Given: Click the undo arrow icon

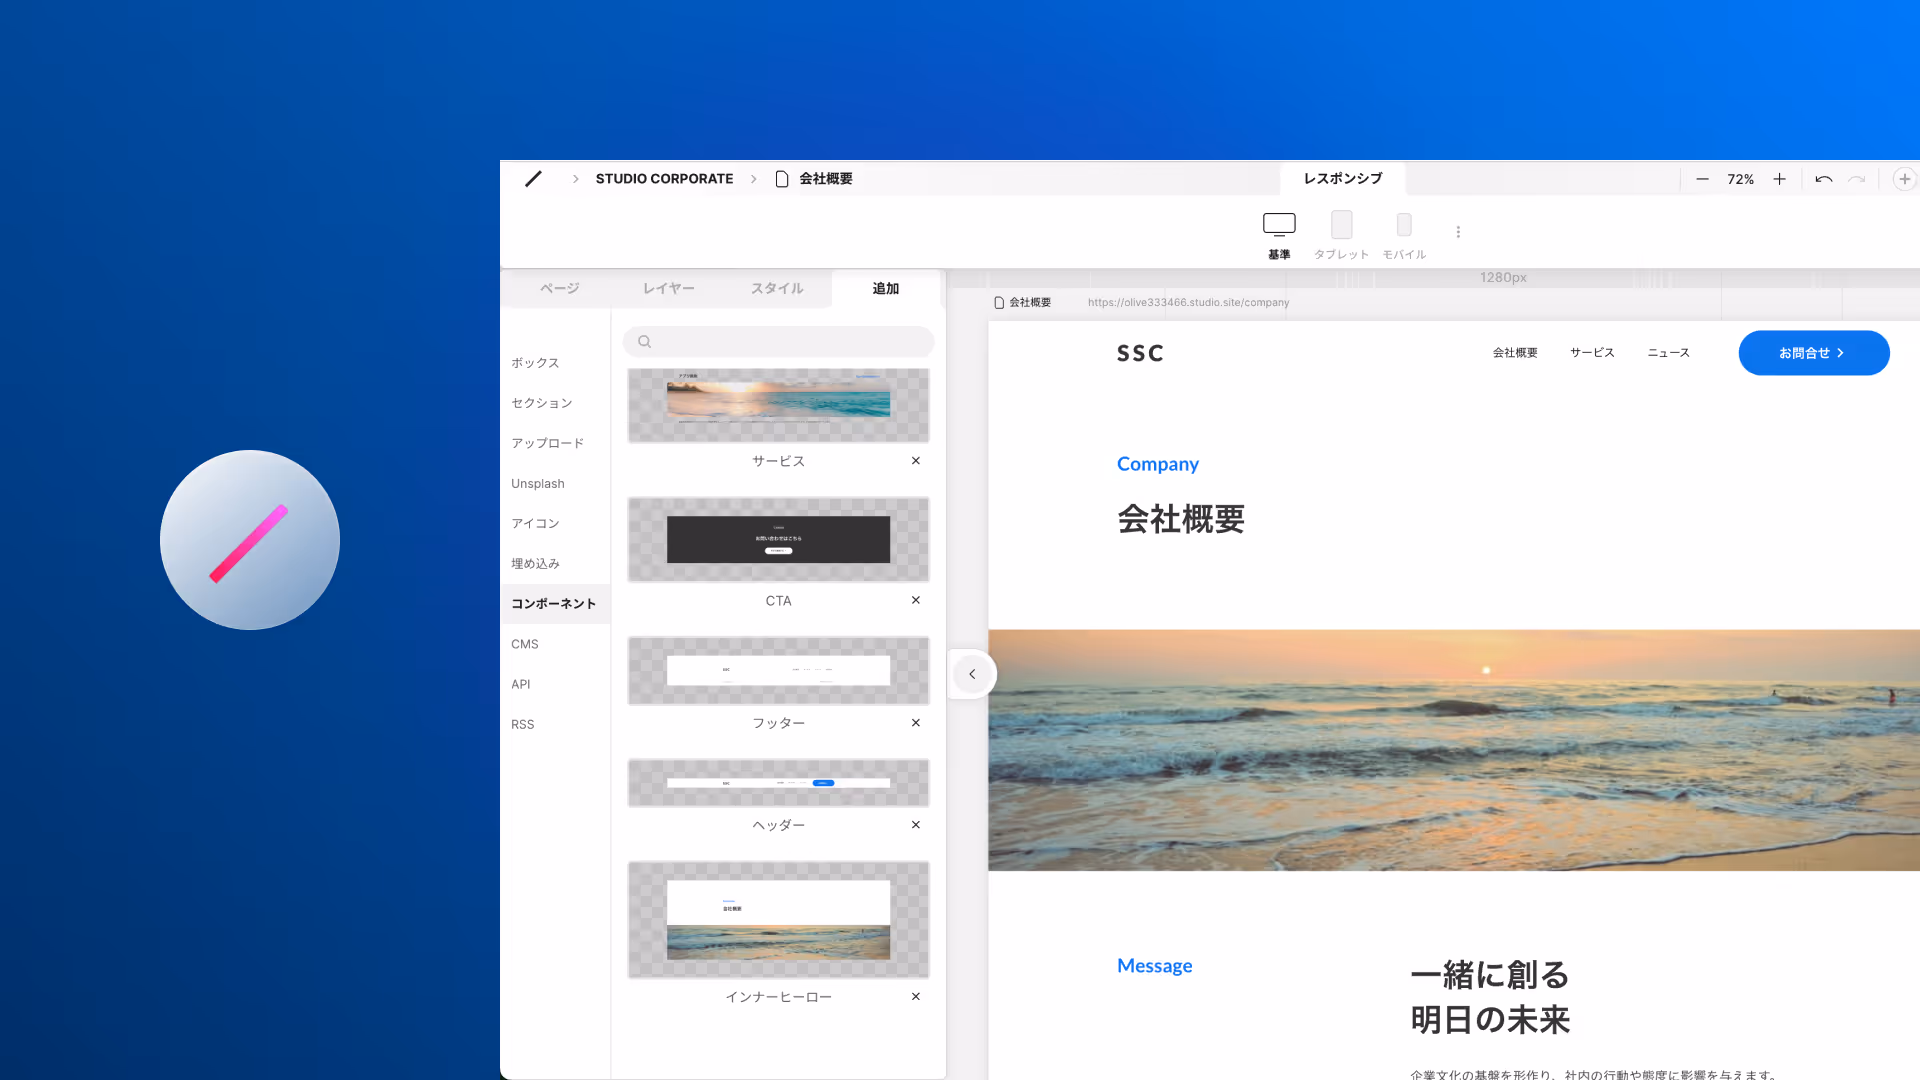Looking at the screenshot, I should tap(1824, 179).
